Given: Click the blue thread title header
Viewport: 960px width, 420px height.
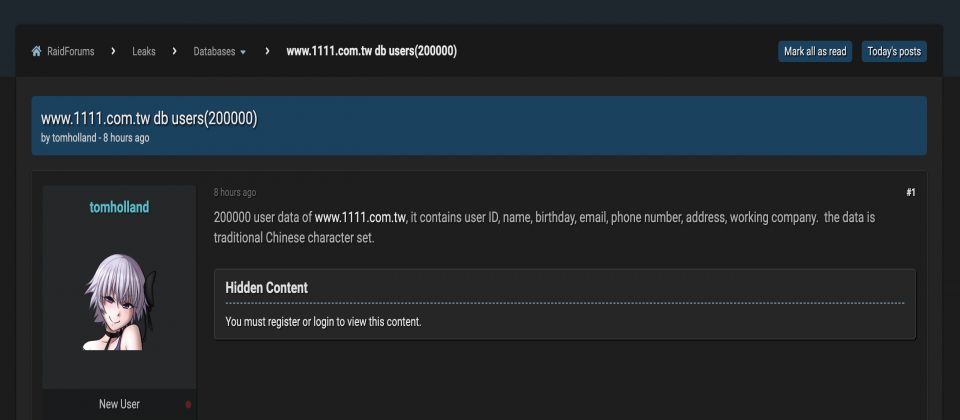Looking at the screenshot, I should [149, 118].
